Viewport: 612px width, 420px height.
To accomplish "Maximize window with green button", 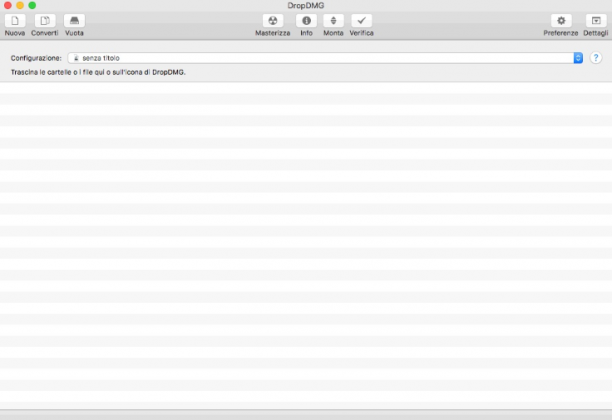I will (32, 5).
